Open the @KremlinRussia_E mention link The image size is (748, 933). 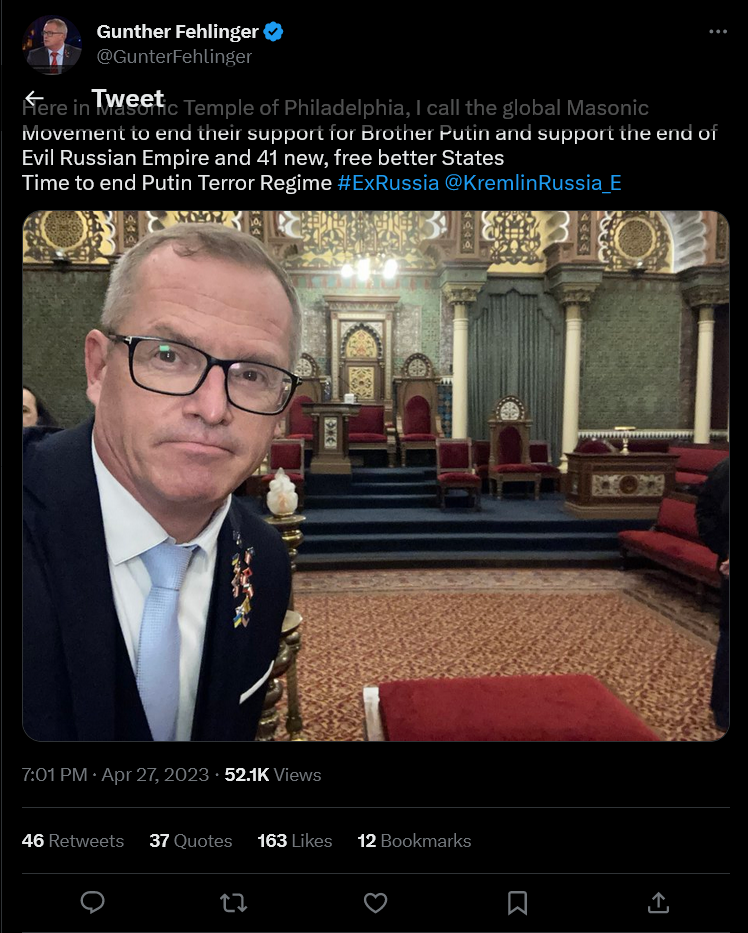[x=533, y=183]
